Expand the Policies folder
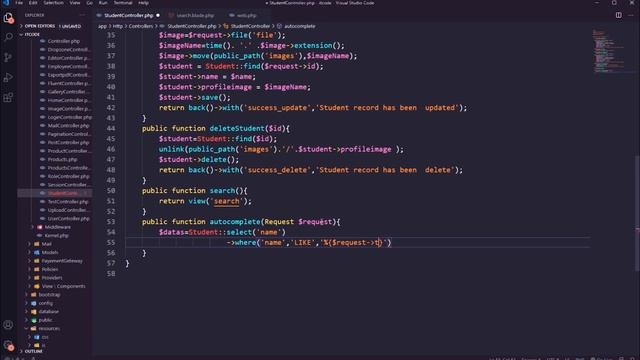640x360 pixels. point(29,269)
